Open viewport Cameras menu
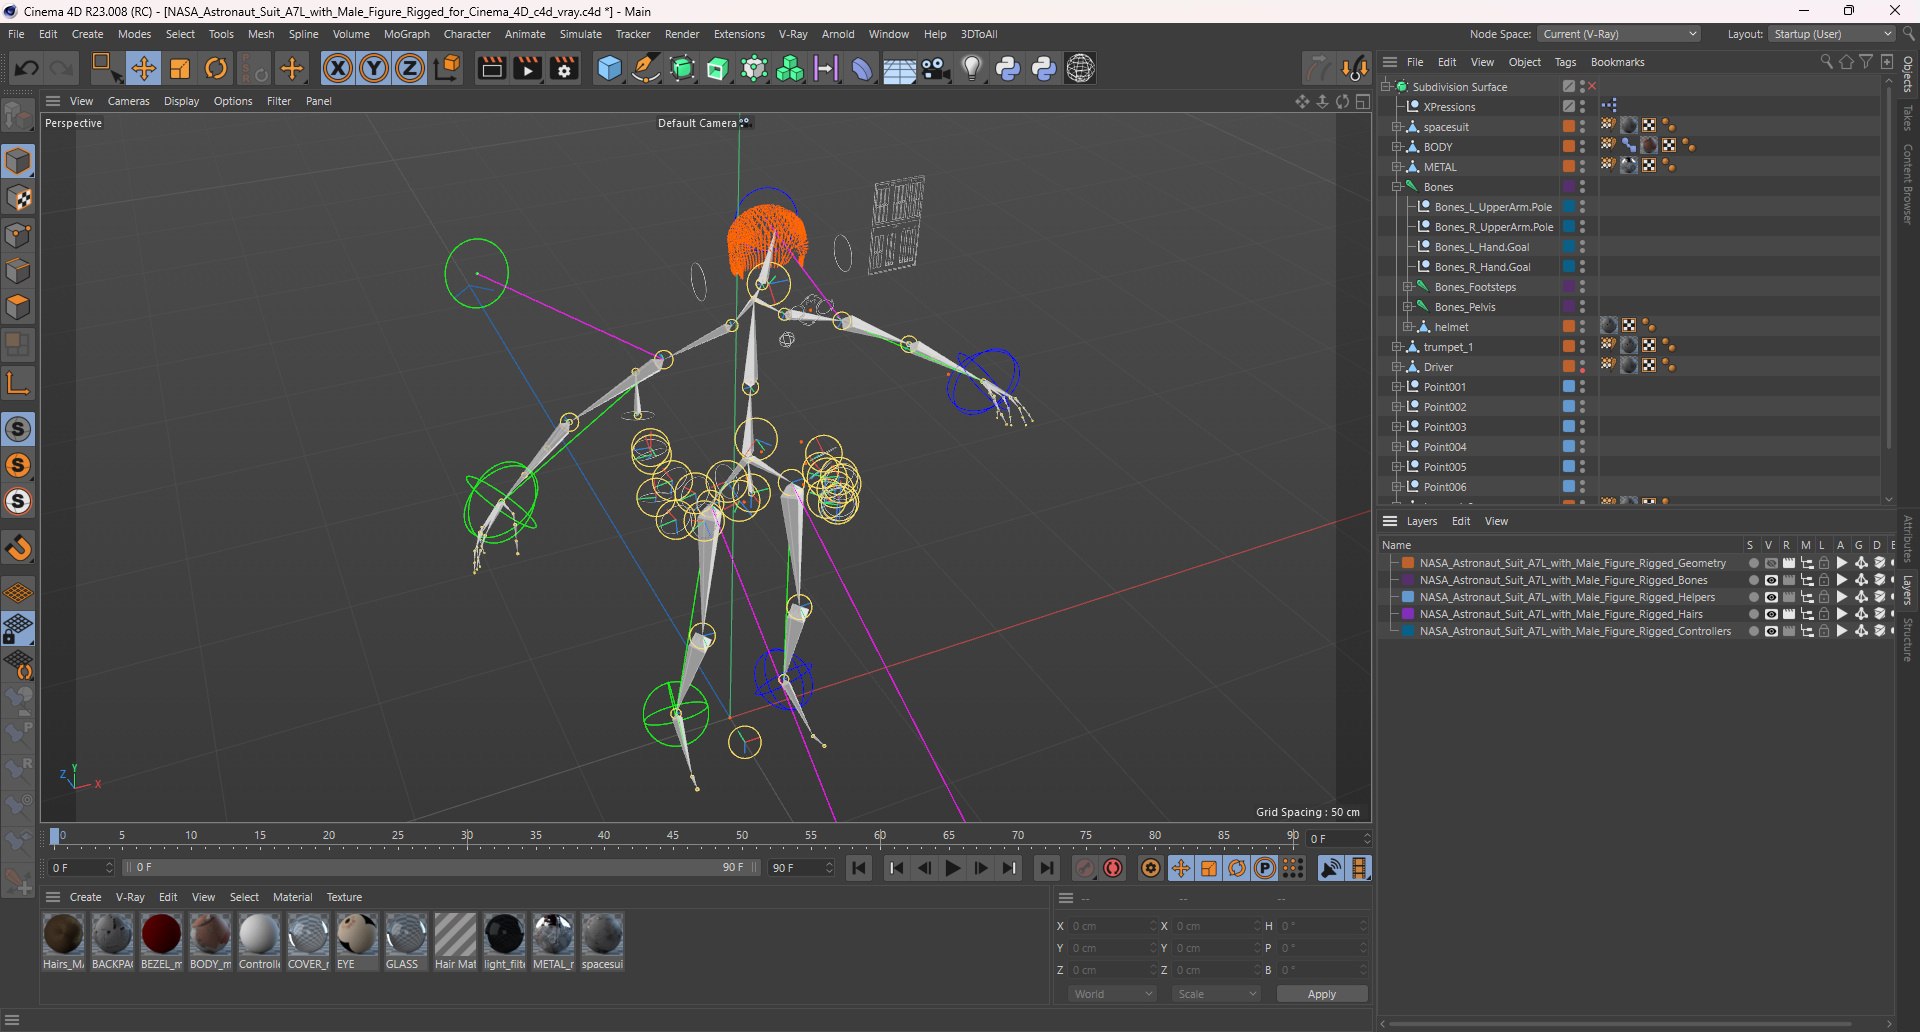This screenshot has width=1920, height=1032. (x=128, y=101)
